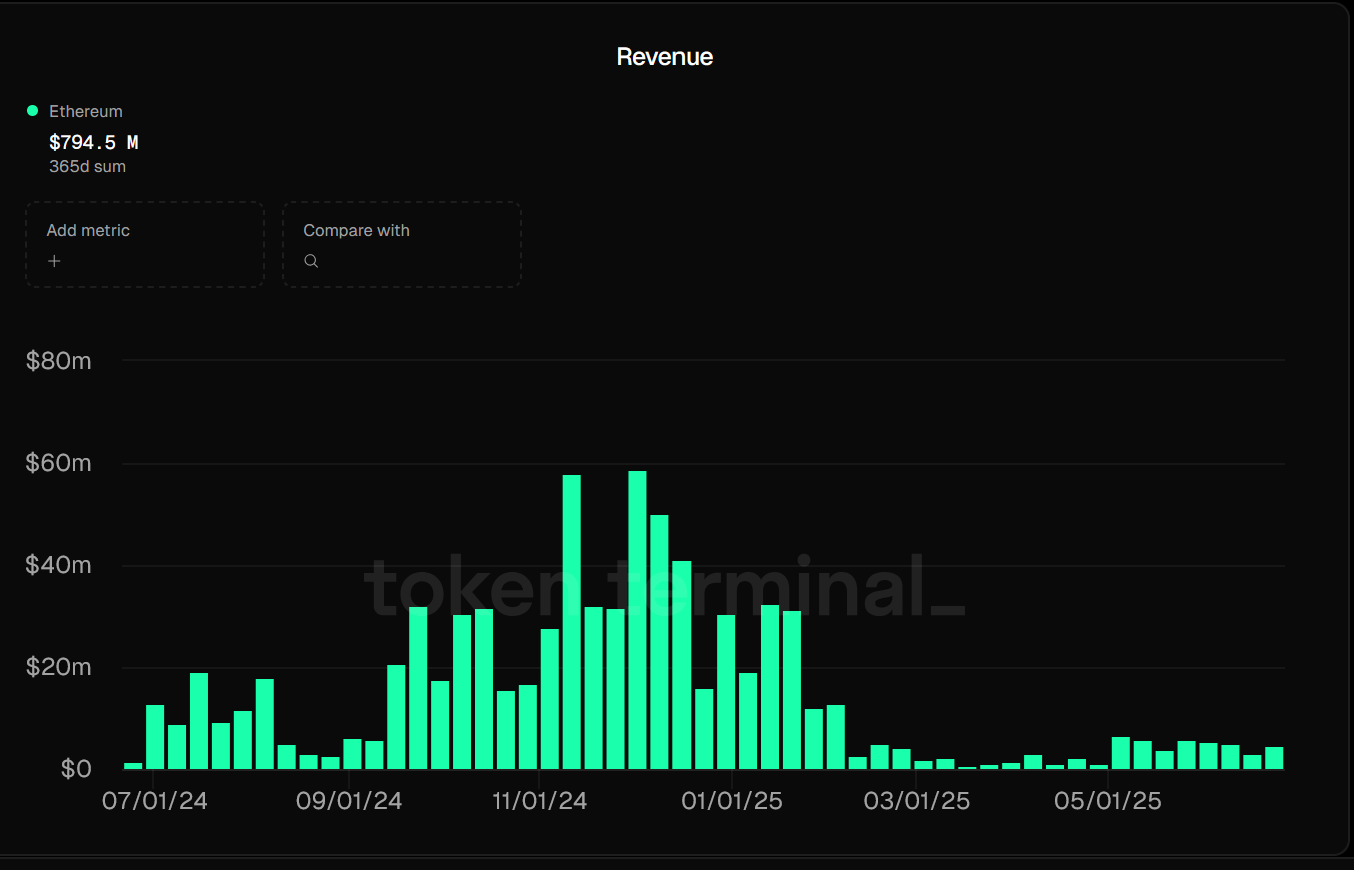Click the 01/01/25 date label
This screenshot has height=870, width=1354.
pyautogui.click(x=731, y=802)
